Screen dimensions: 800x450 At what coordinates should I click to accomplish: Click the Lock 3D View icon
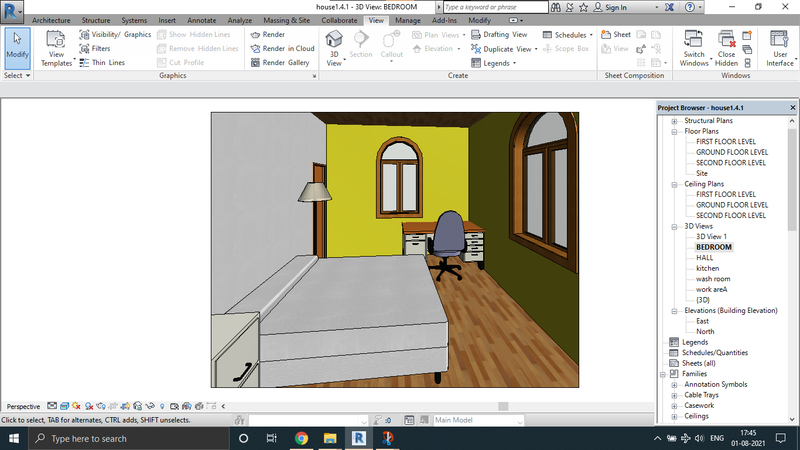pos(138,406)
